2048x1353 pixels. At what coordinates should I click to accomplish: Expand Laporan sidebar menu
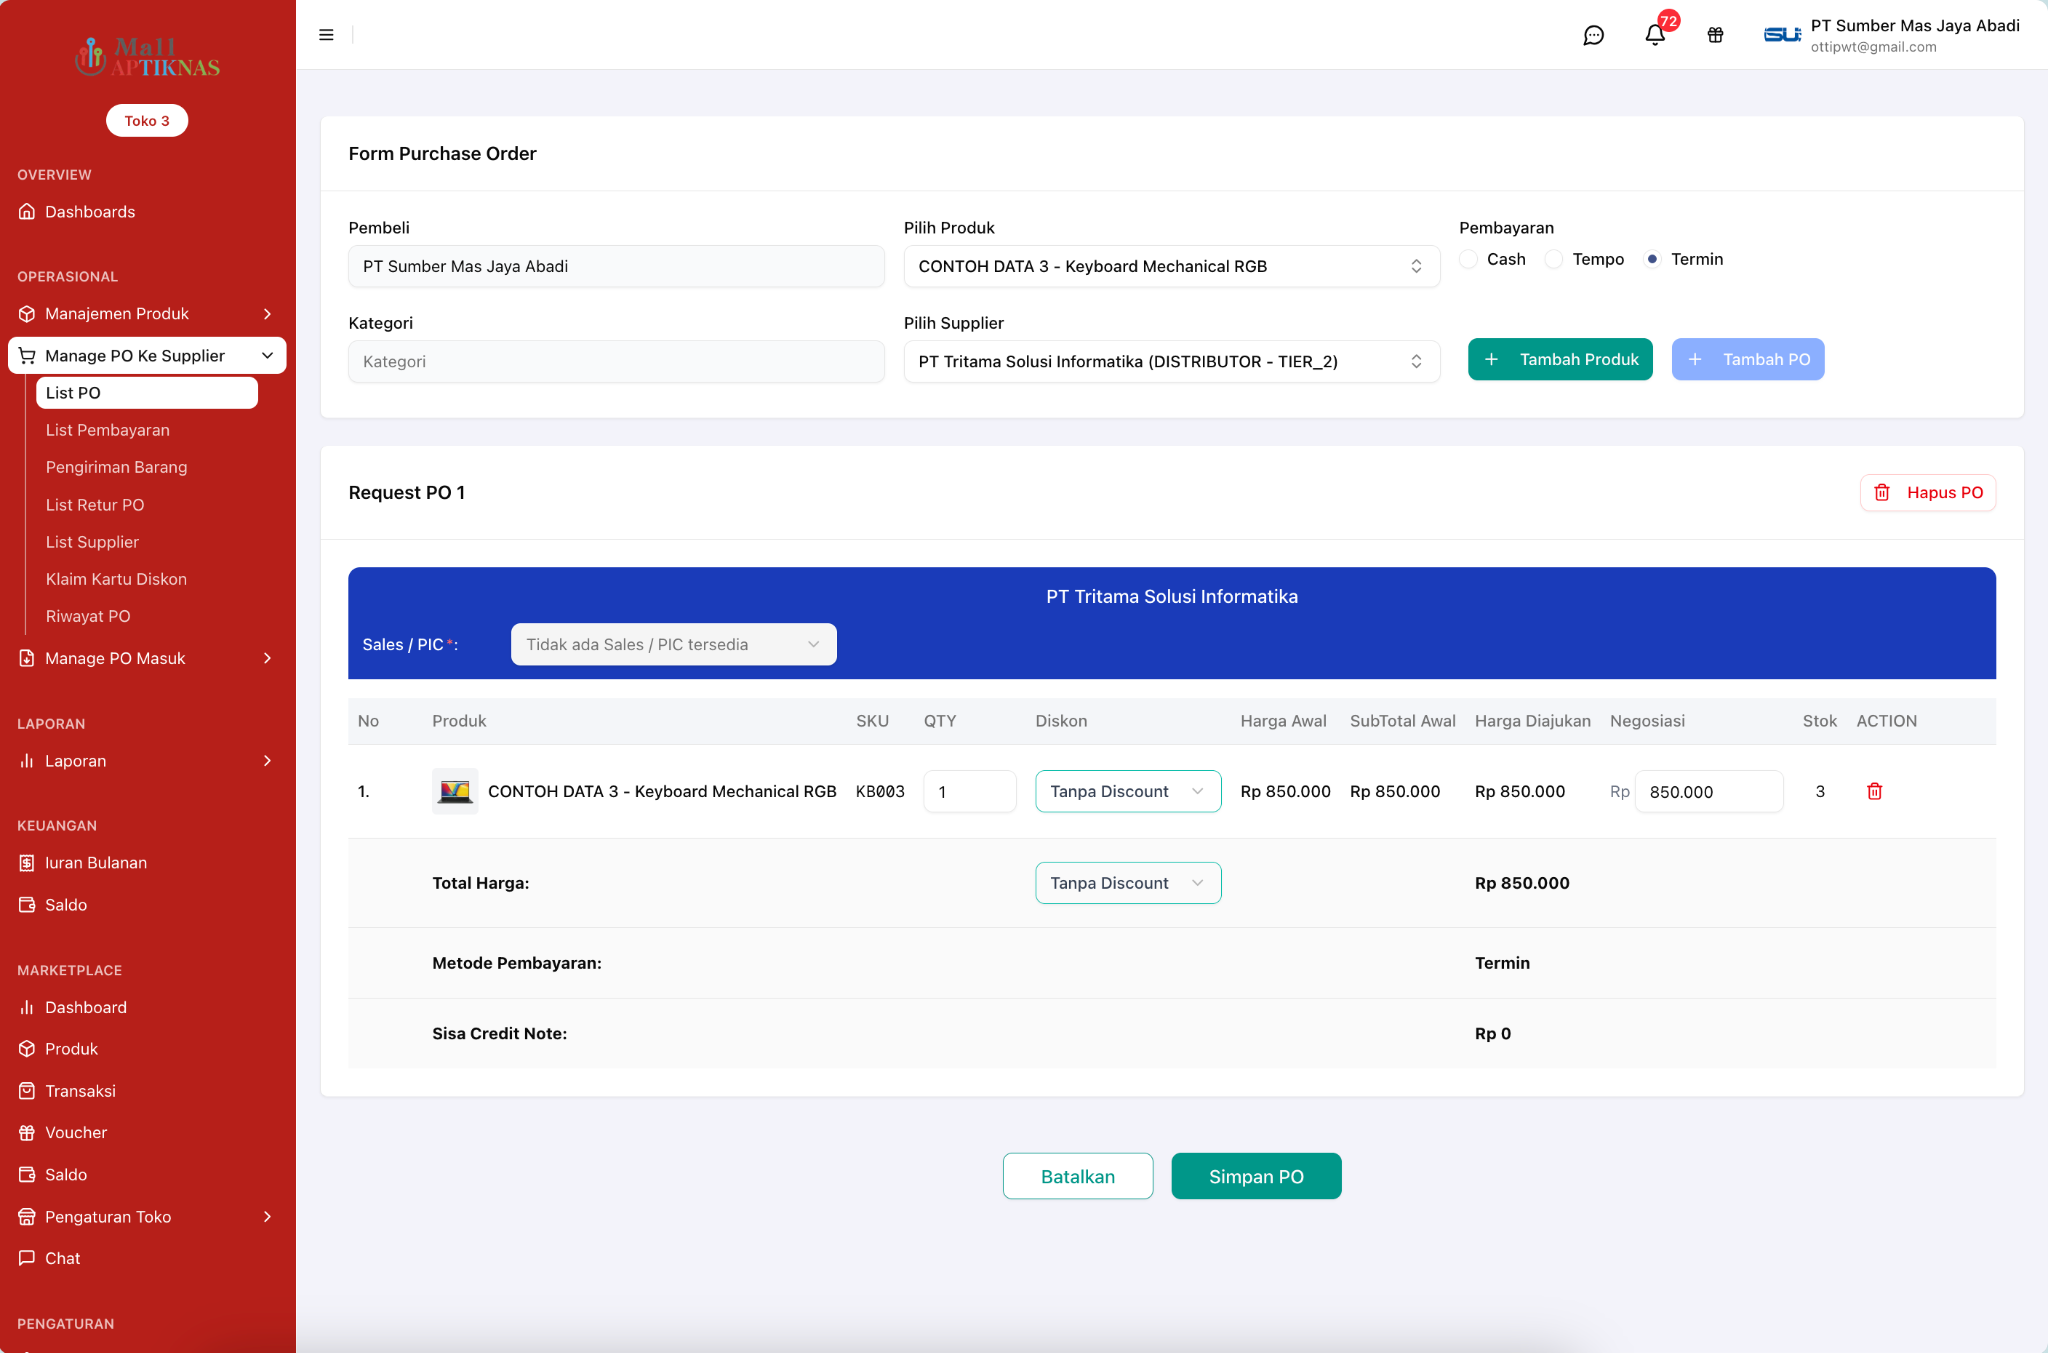[x=147, y=761]
